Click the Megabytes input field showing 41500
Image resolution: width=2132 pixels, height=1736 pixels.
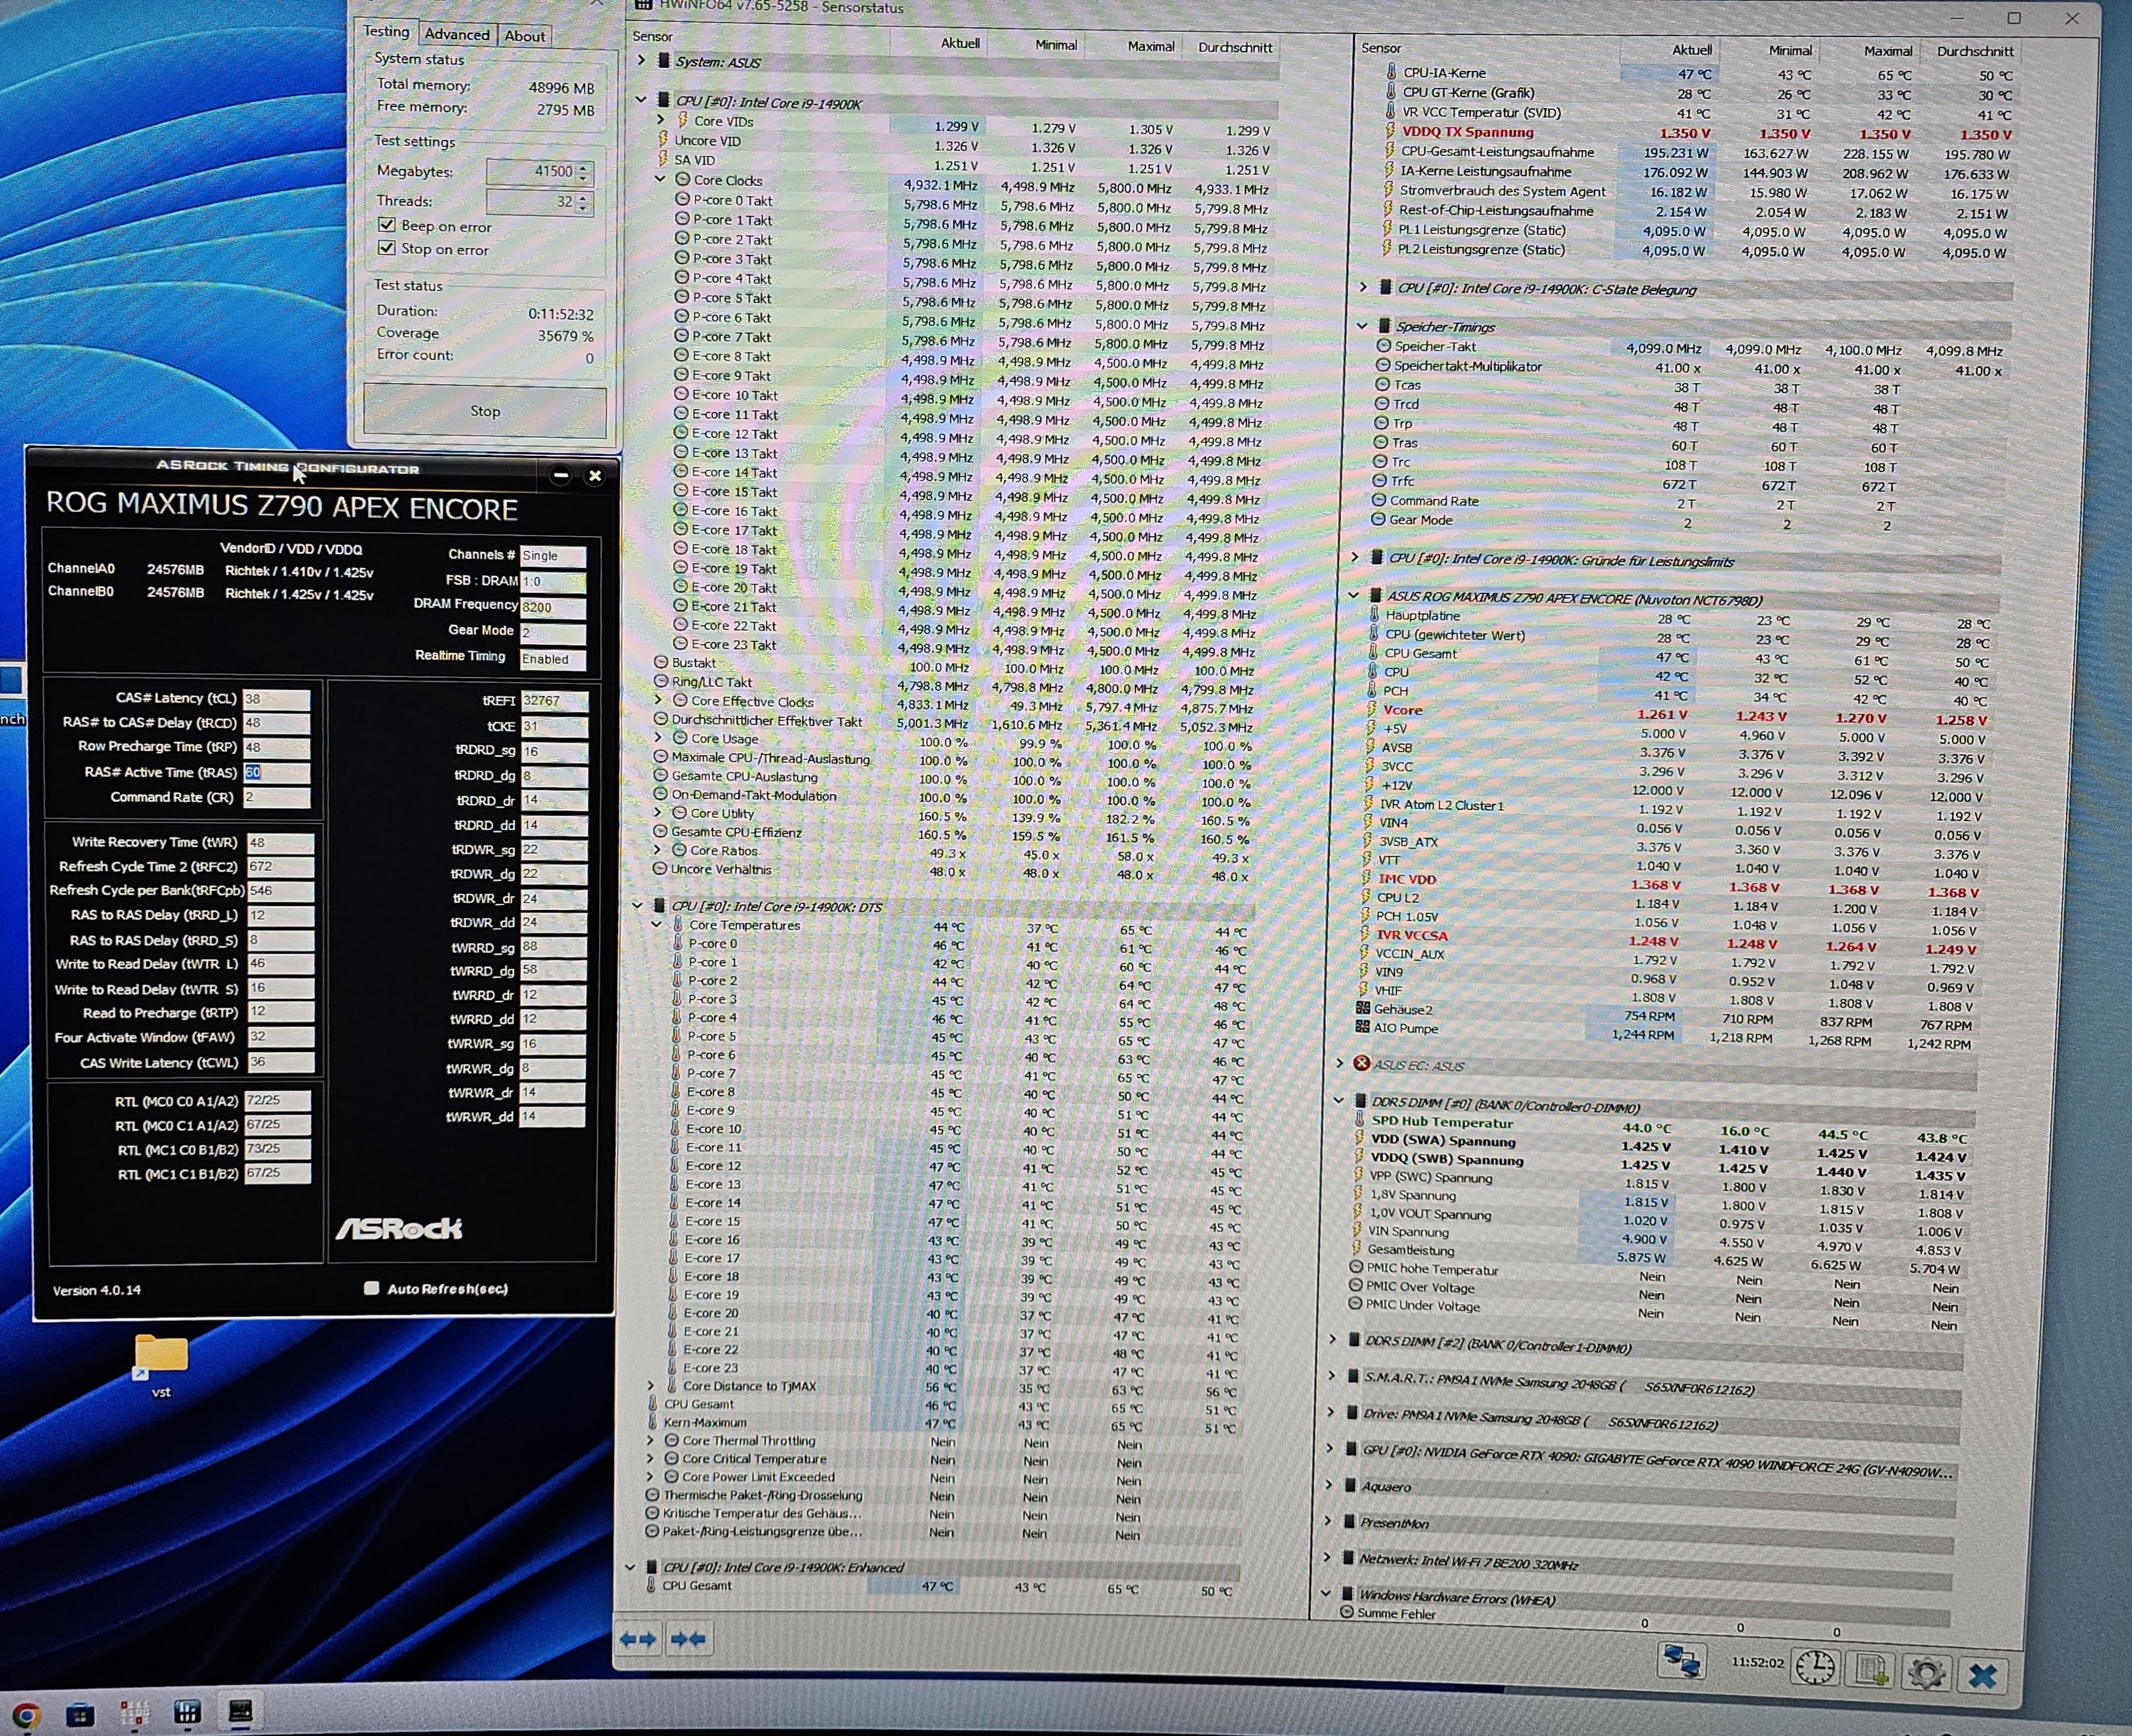click(x=532, y=171)
